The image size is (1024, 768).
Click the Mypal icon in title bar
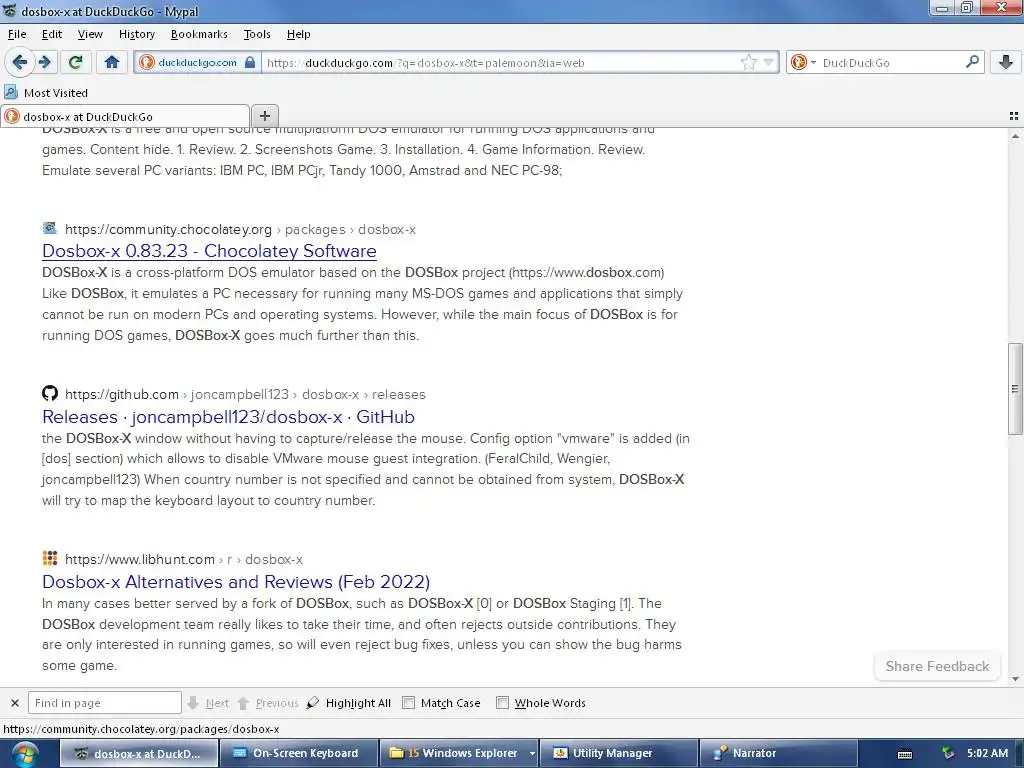pos(10,10)
